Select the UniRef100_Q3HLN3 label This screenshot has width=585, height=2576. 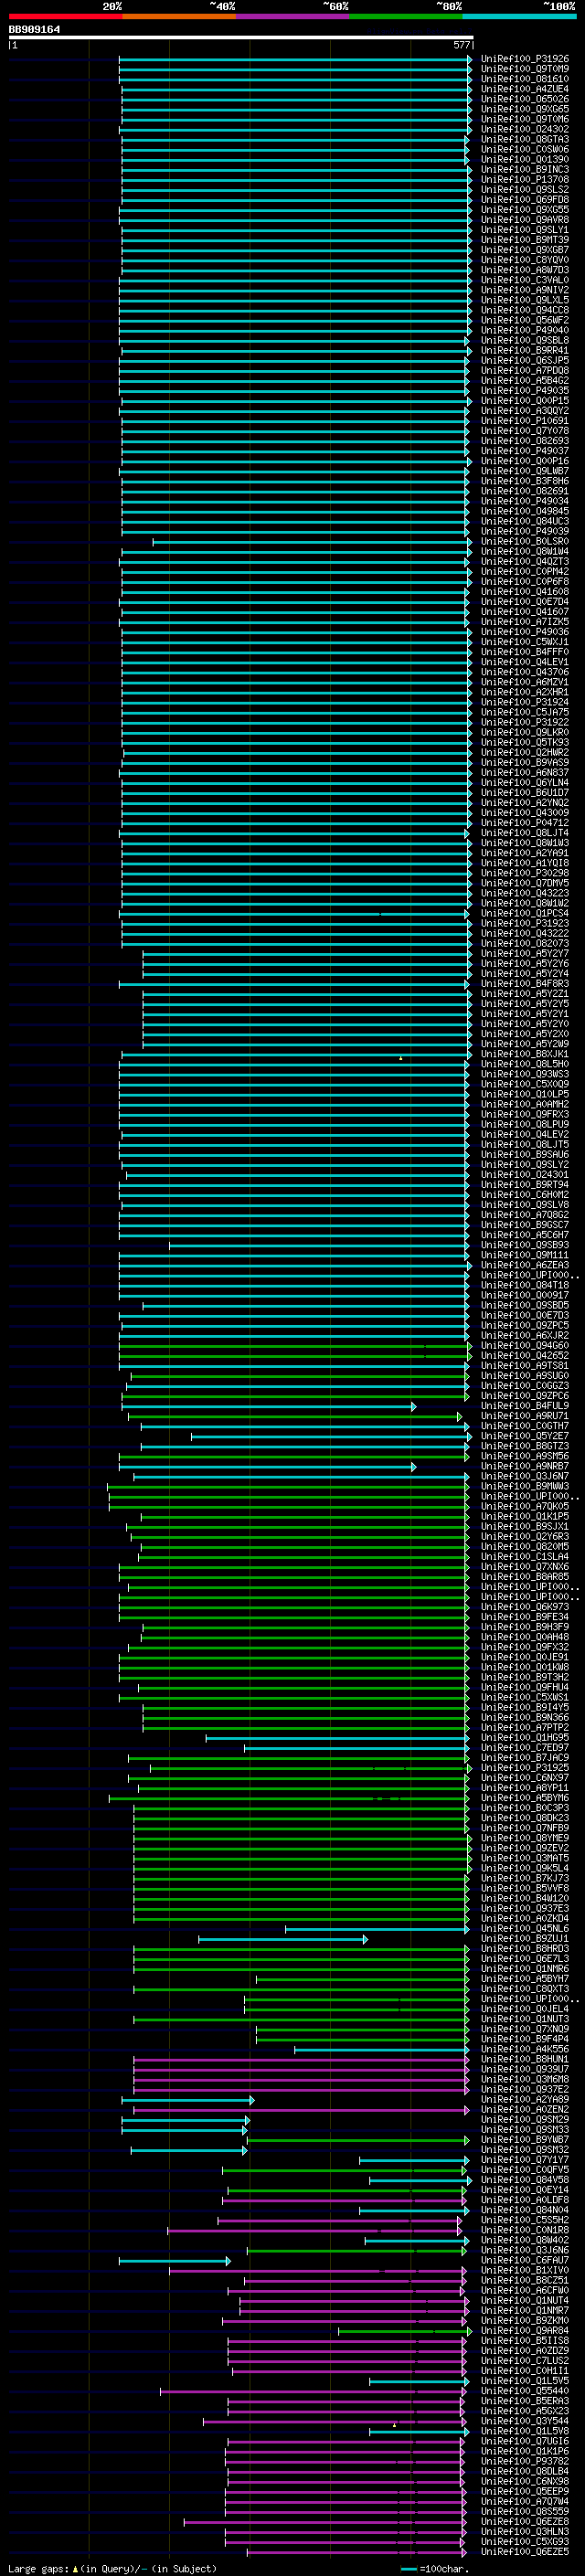tap(525, 2531)
